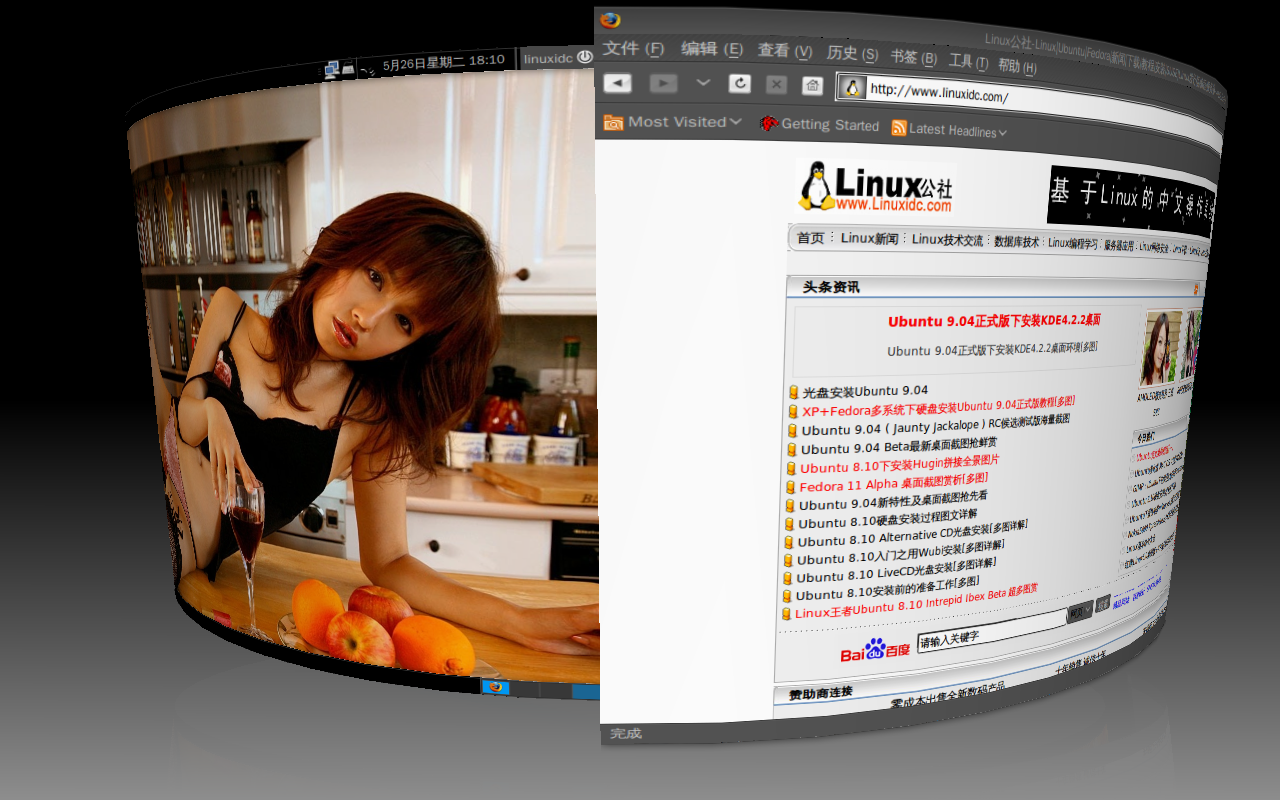The image size is (1280, 800).
Task: Click the Getting Started bookmark icon
Action: point(767,124)
